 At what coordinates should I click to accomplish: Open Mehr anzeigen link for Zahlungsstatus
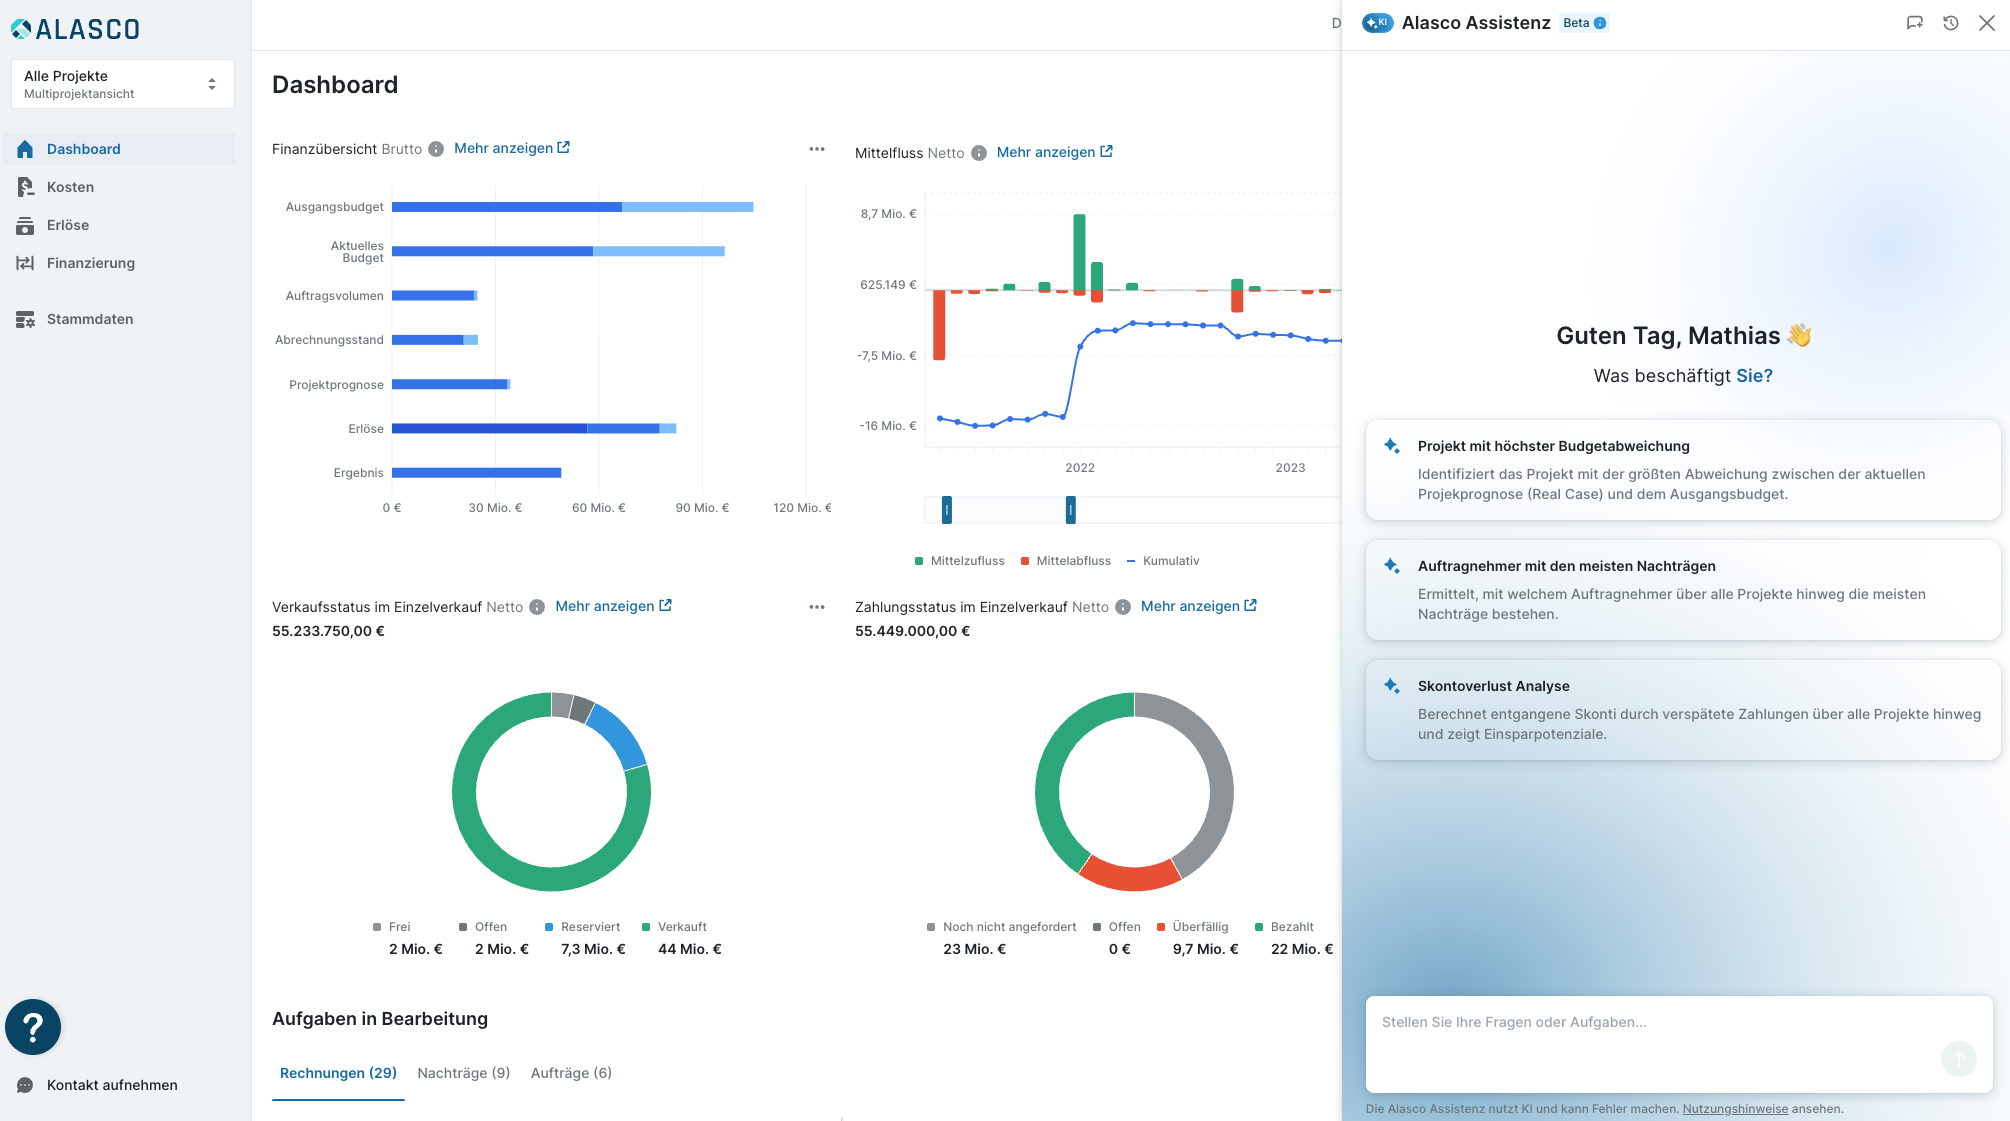point(1199,606)
